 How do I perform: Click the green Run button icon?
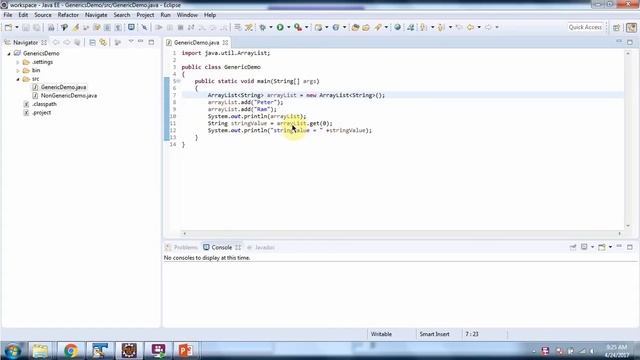coord(280,27)
